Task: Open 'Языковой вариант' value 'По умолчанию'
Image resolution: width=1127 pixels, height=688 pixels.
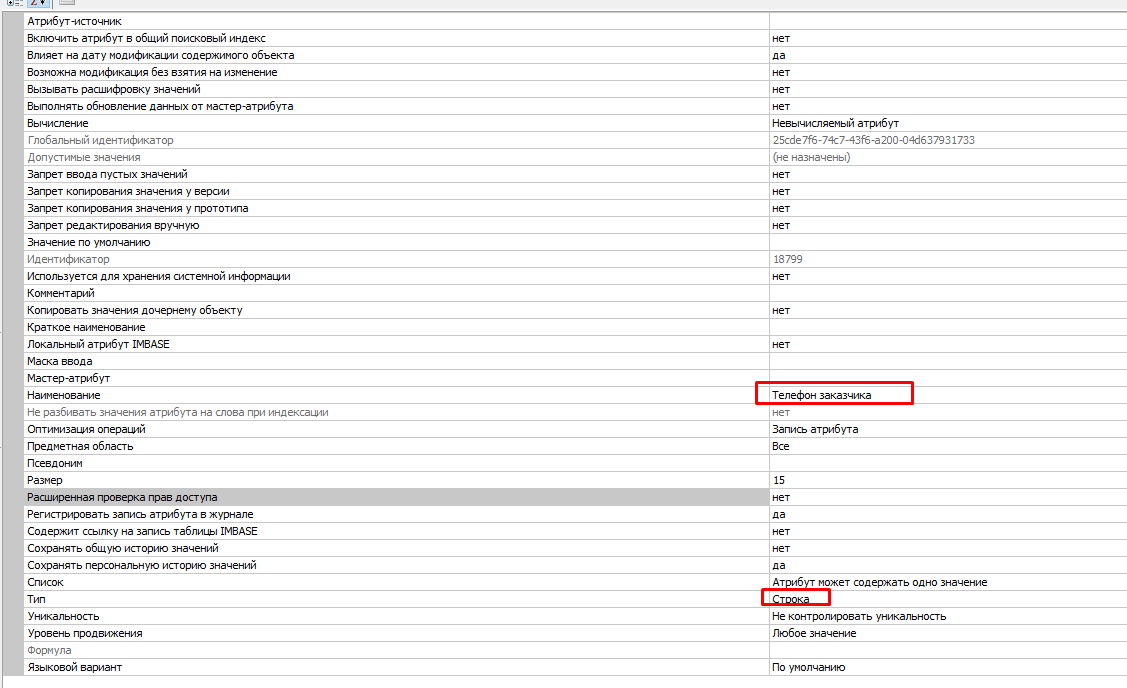Action: 809,668
